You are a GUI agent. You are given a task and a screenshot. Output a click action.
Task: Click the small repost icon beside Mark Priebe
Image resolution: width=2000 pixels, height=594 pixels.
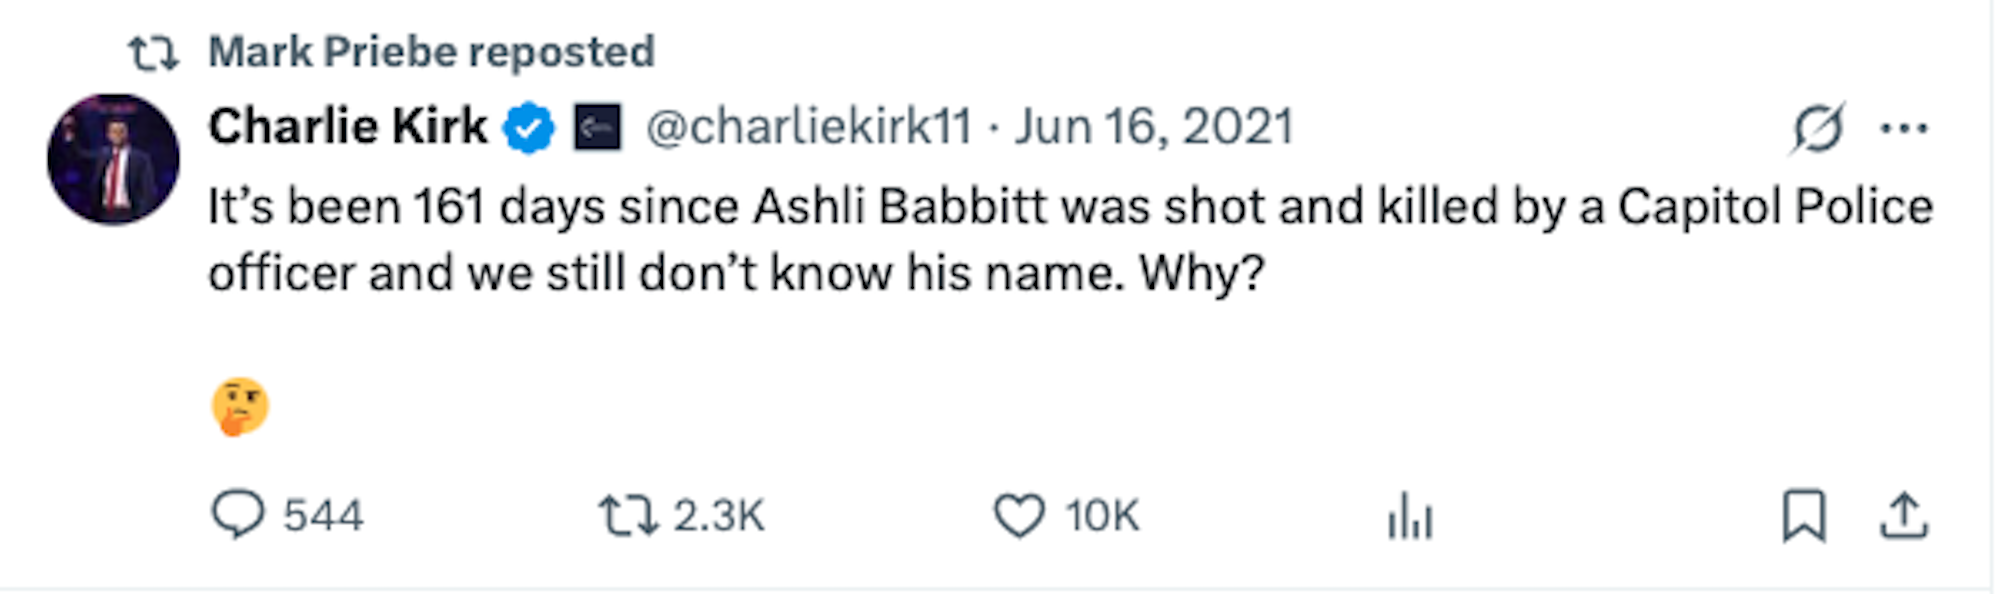point(153,53)
